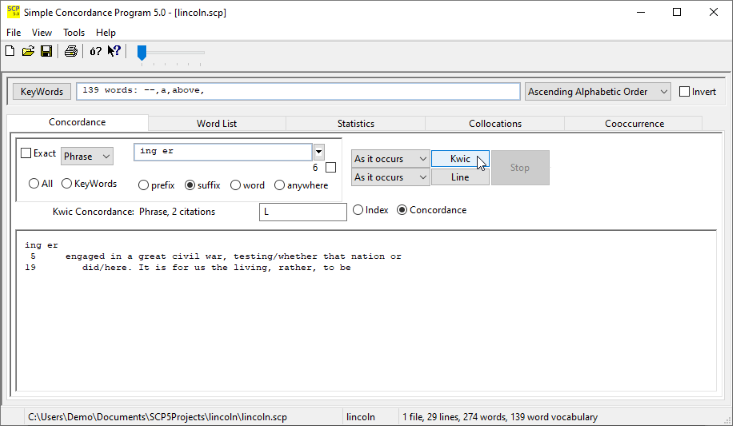Choose the Index radio option

(358, 210)
